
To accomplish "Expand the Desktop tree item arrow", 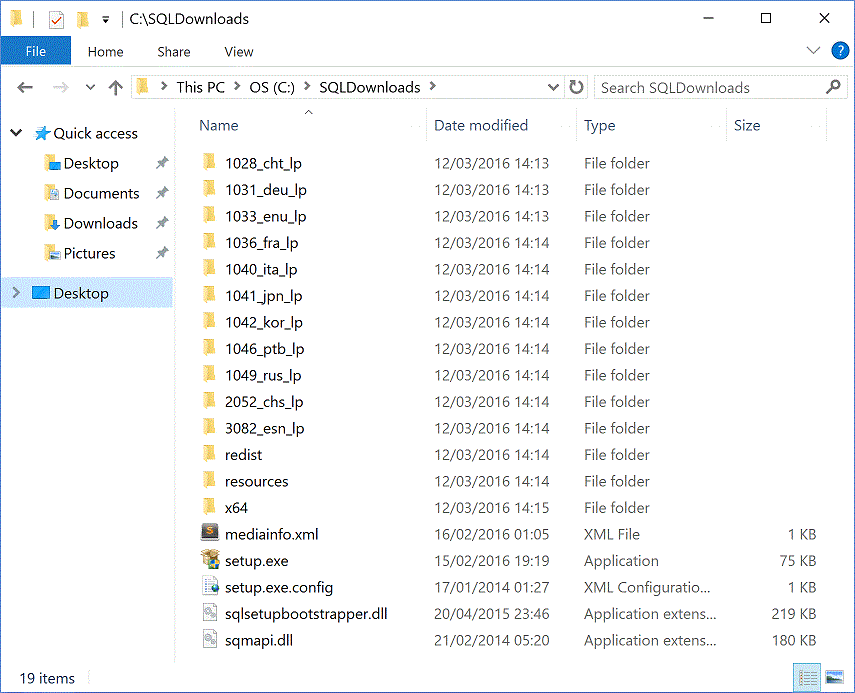I will [18, 293].
